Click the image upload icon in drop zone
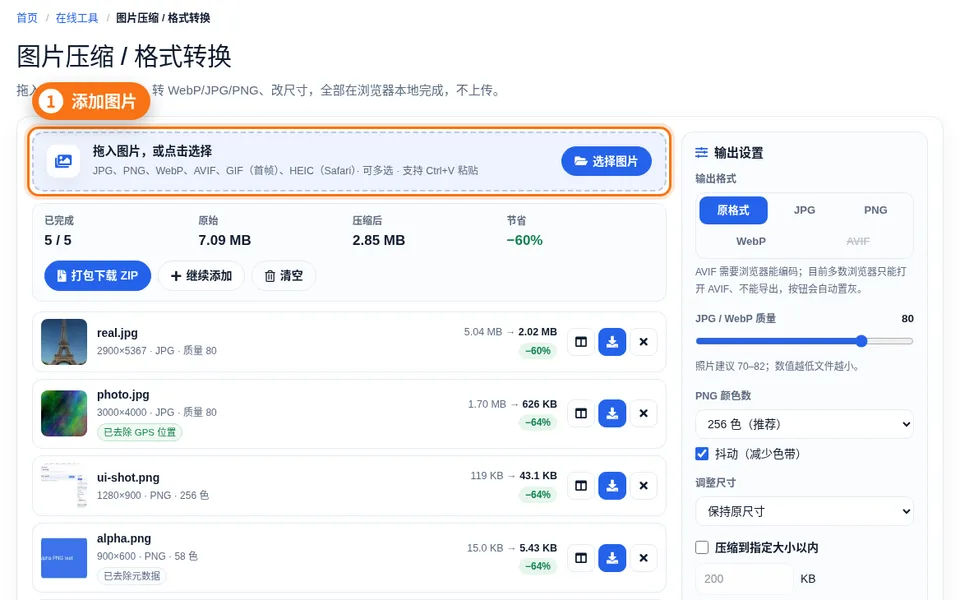The width and height of the screenshot is (960, 600). (64, 161)
